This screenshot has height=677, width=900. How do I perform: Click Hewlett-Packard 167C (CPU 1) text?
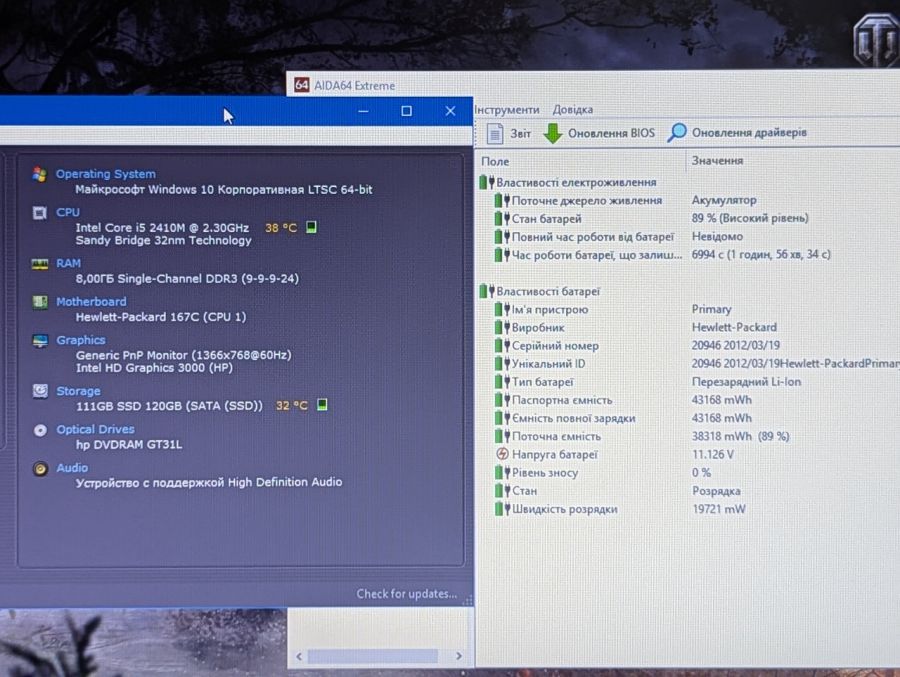pos(161,316)
